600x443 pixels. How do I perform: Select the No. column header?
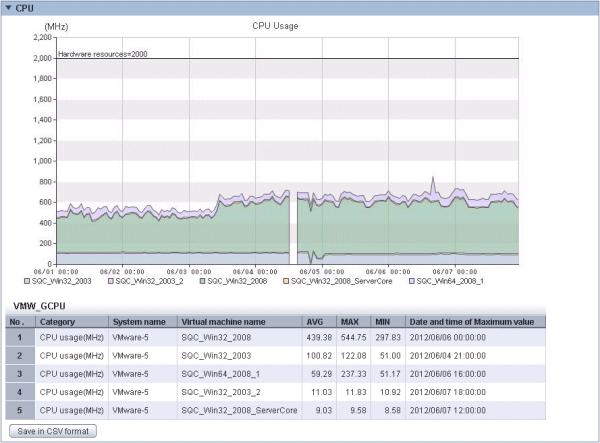click(20, 322)
